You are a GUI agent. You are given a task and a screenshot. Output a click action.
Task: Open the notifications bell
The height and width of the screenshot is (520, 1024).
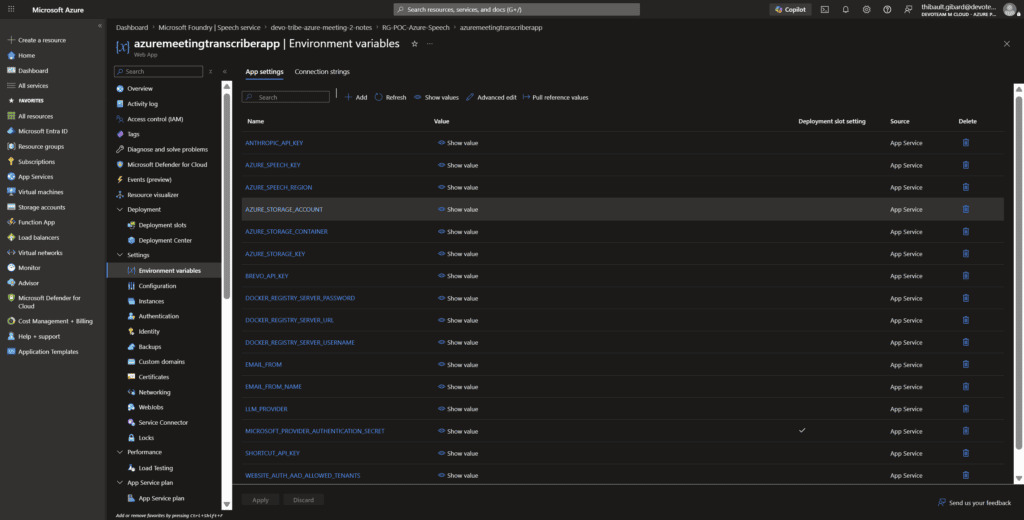[846, 9]
